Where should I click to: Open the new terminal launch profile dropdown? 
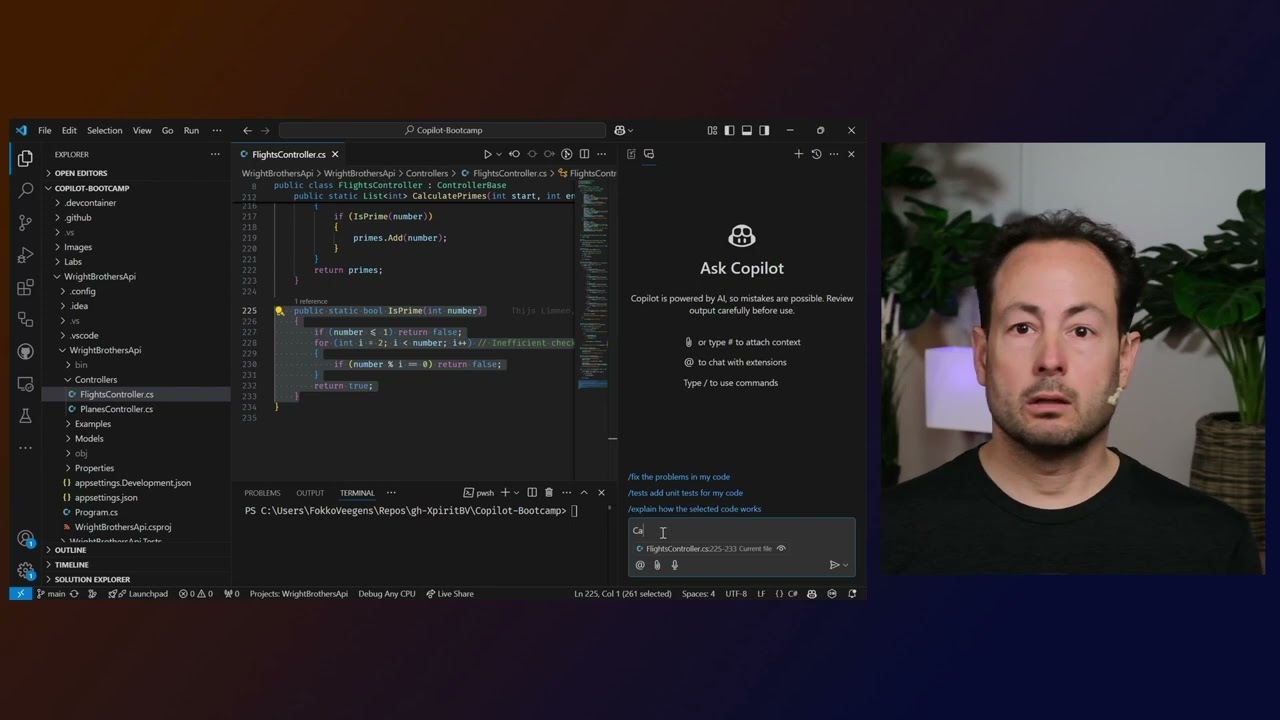click(516, 492)
